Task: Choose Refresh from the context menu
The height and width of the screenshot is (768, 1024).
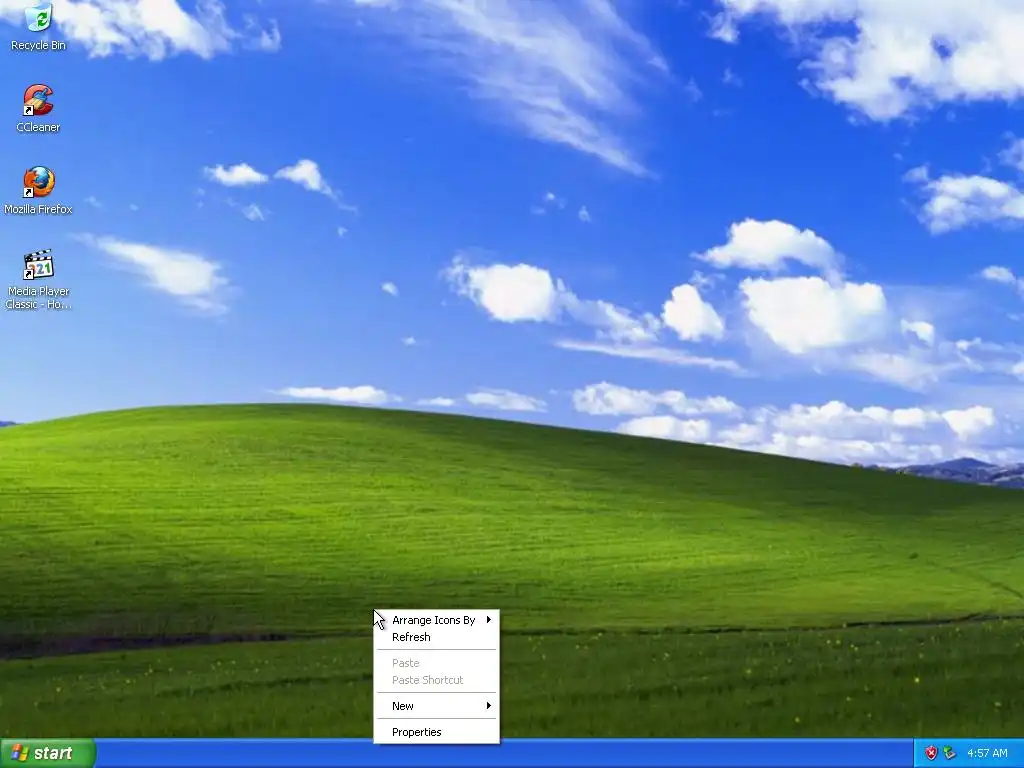Action: coord(436,637)
